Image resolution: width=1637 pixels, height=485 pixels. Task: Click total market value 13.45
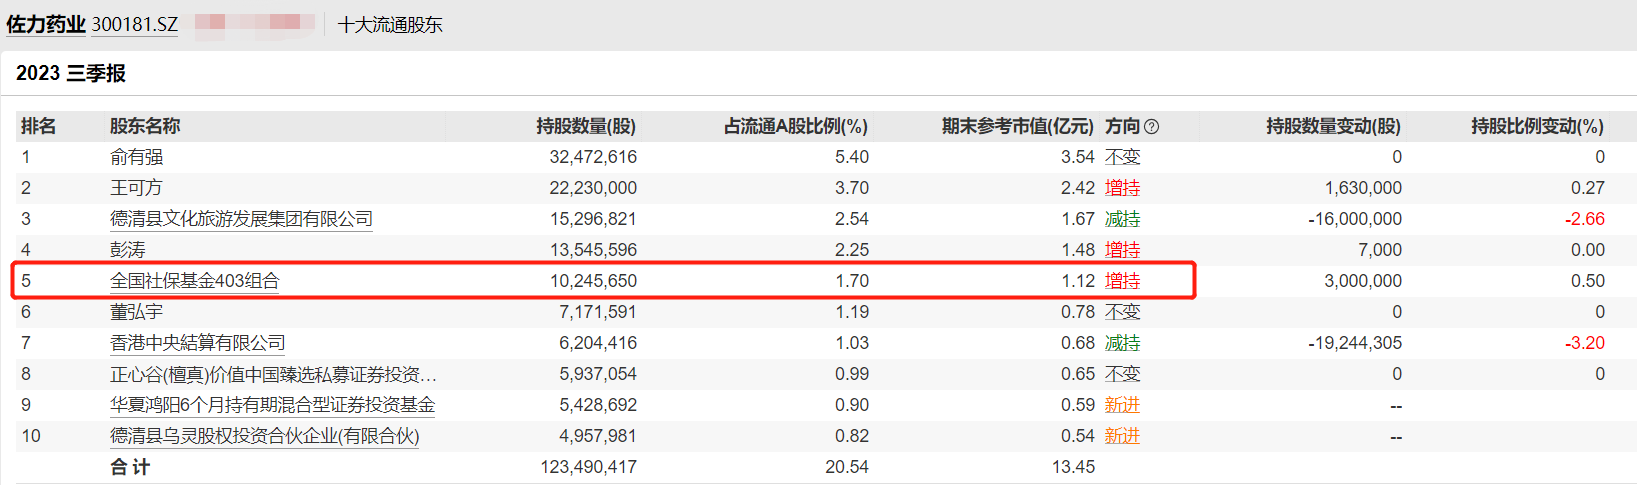(1073, 467)
